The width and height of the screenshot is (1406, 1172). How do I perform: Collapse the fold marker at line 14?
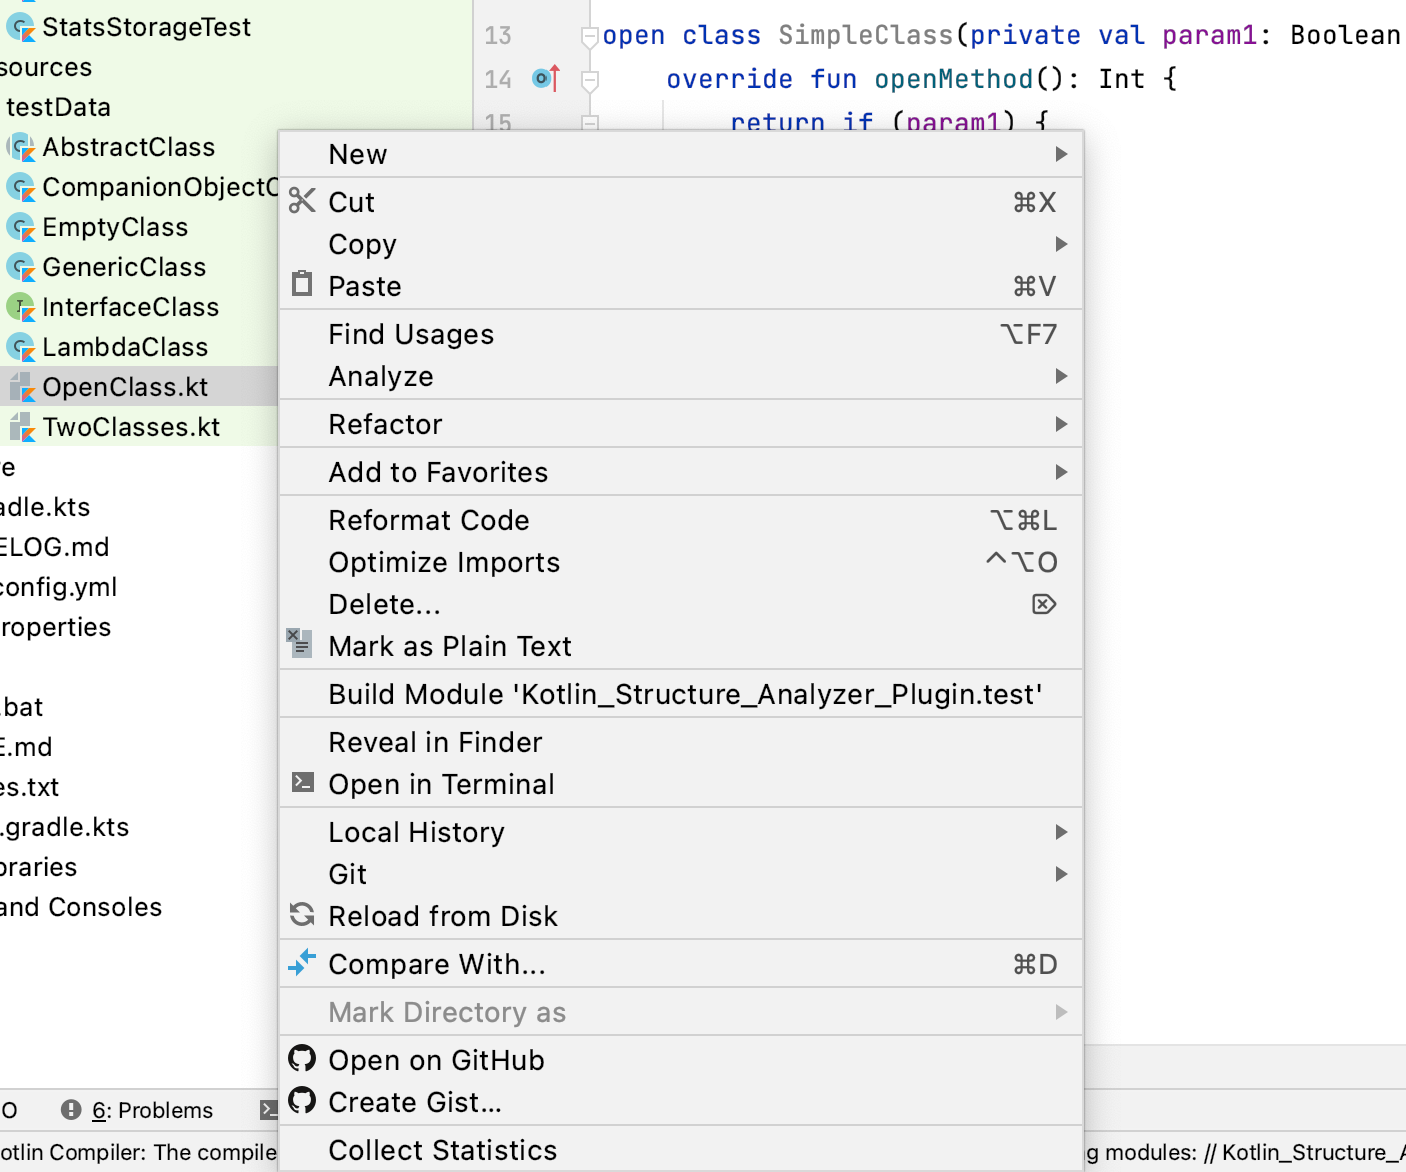(x=590, y=80)
